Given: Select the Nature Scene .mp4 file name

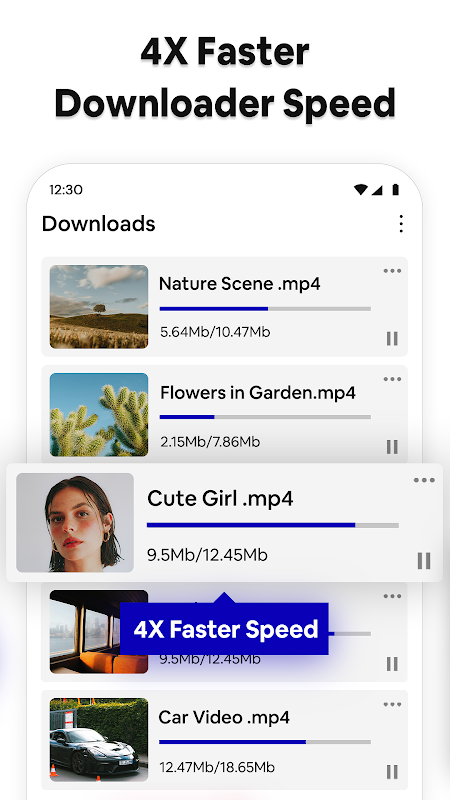Looking at the screenshot, I should pos(240,284).
